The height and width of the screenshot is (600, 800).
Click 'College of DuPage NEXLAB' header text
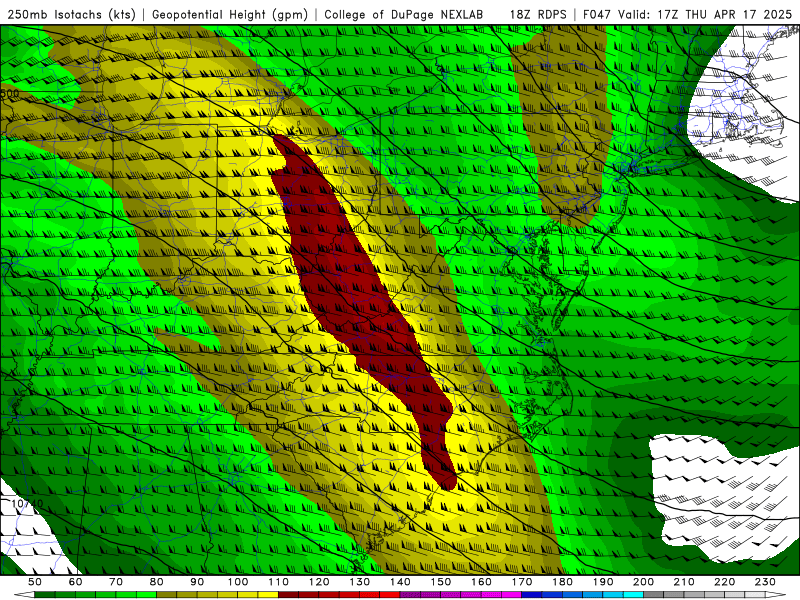[404, 14]
